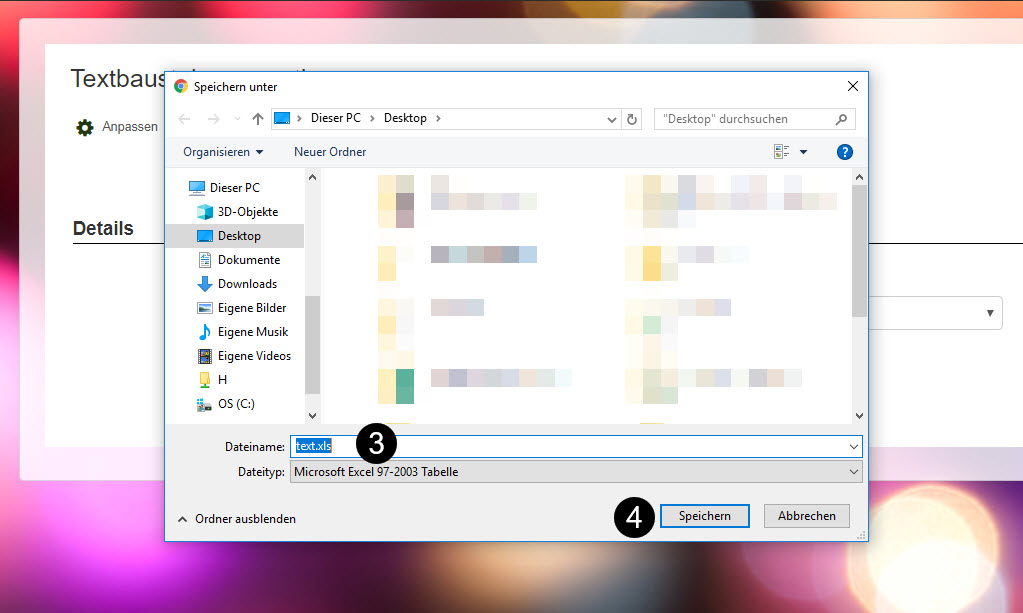
Task: Expand the address bar path history dropdown
Action: (612, 119)
